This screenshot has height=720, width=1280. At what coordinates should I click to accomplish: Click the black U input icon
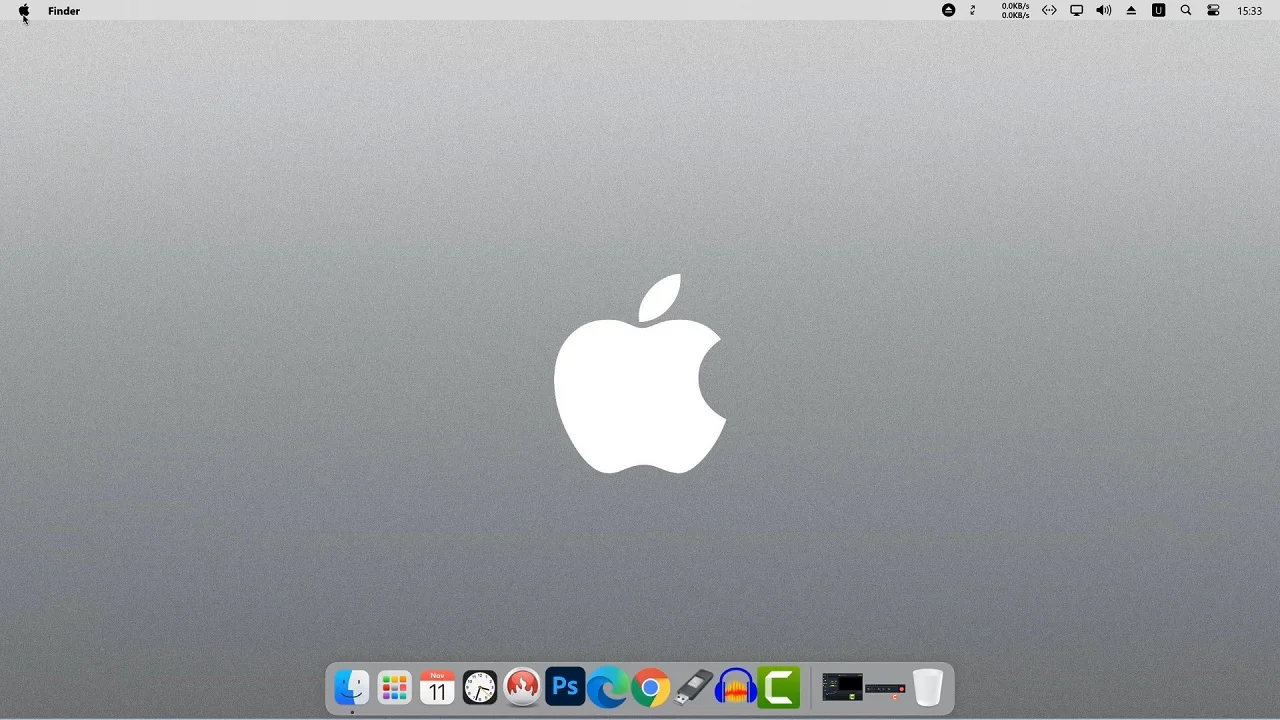[1158, 11]
